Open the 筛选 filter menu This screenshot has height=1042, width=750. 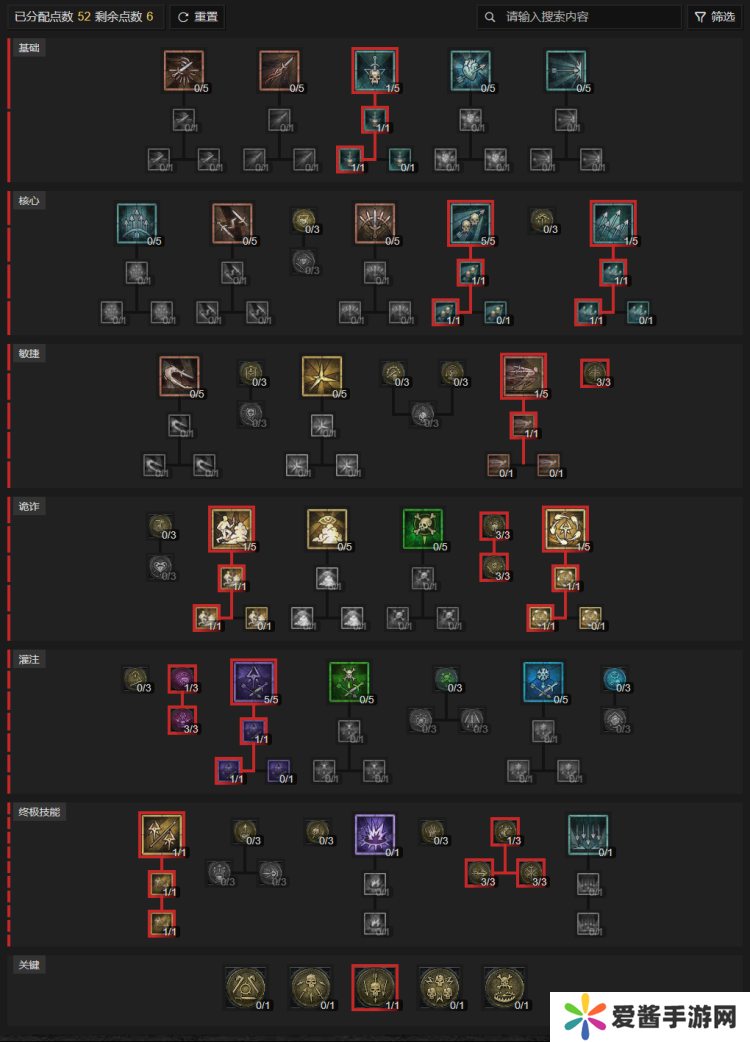coord(715,17)
